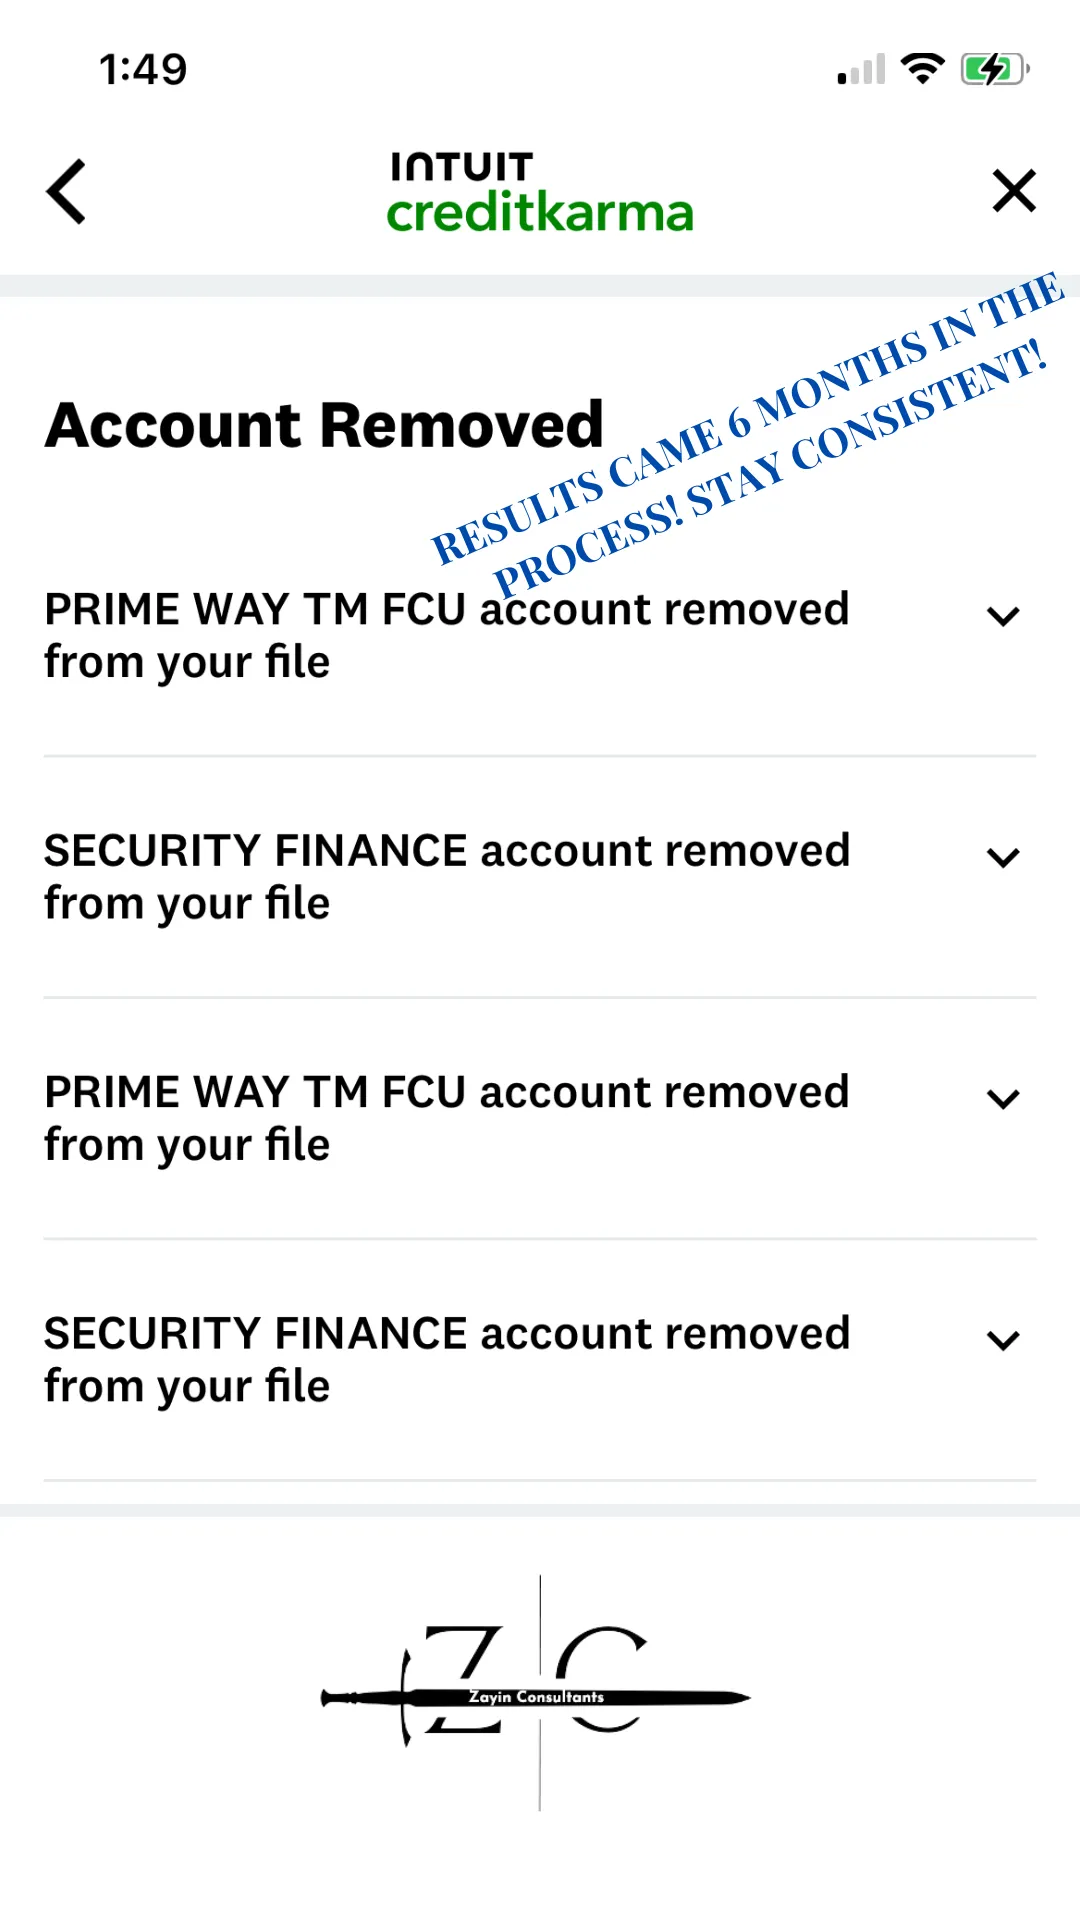Tap the charging battery icon
Image resolution: width=1080 pixels, height=1920 pixels.
tap(994, 69)
